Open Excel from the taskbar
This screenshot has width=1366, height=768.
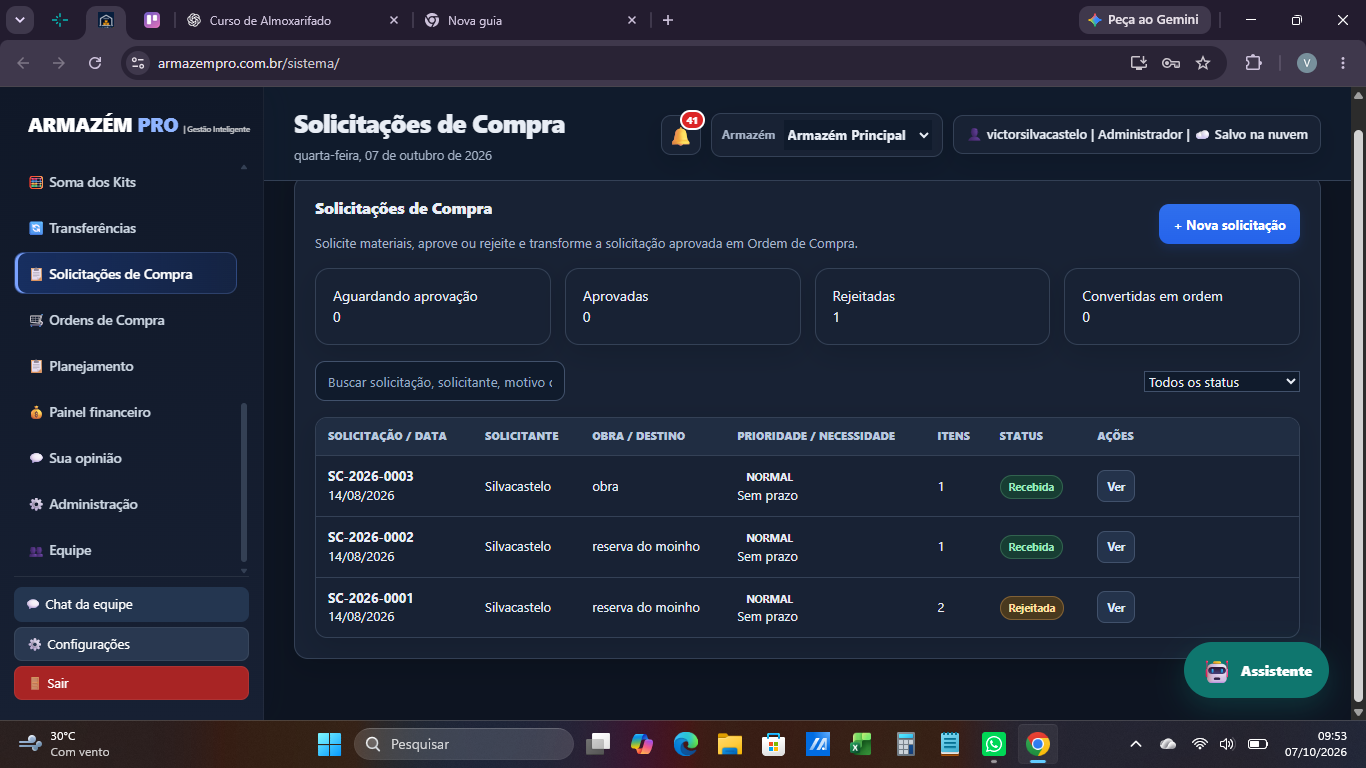pos(861,744)
